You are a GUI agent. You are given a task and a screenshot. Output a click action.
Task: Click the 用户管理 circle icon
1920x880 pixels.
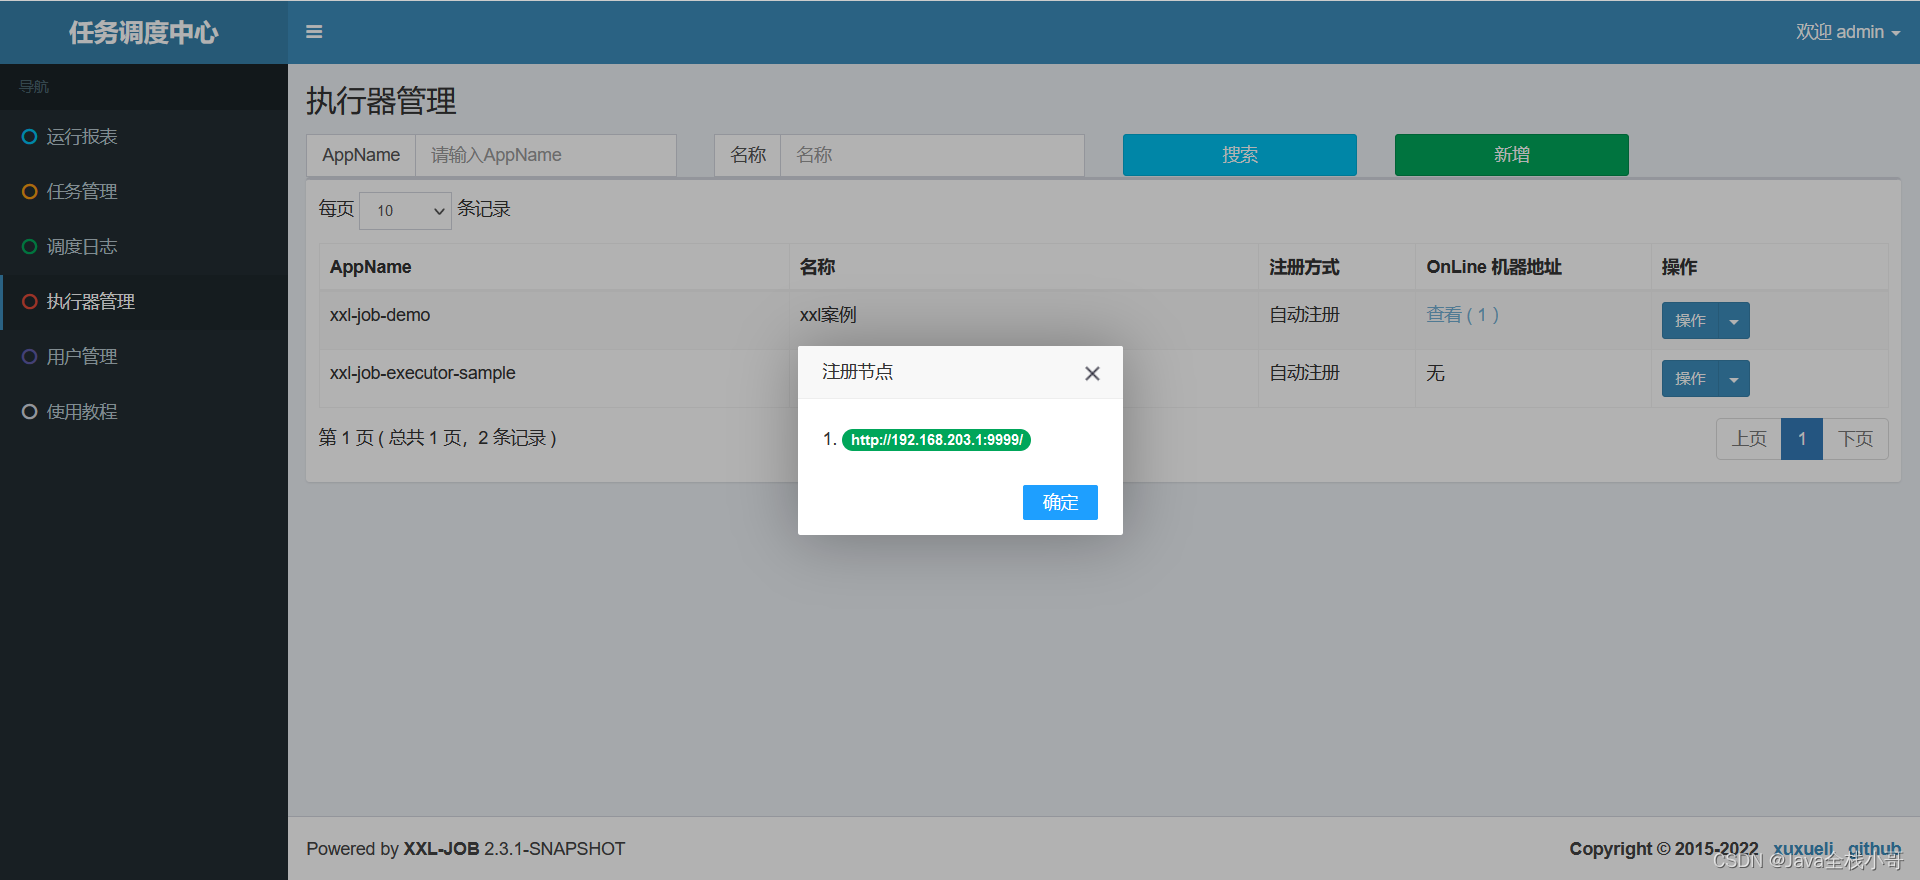click(30, 357)
